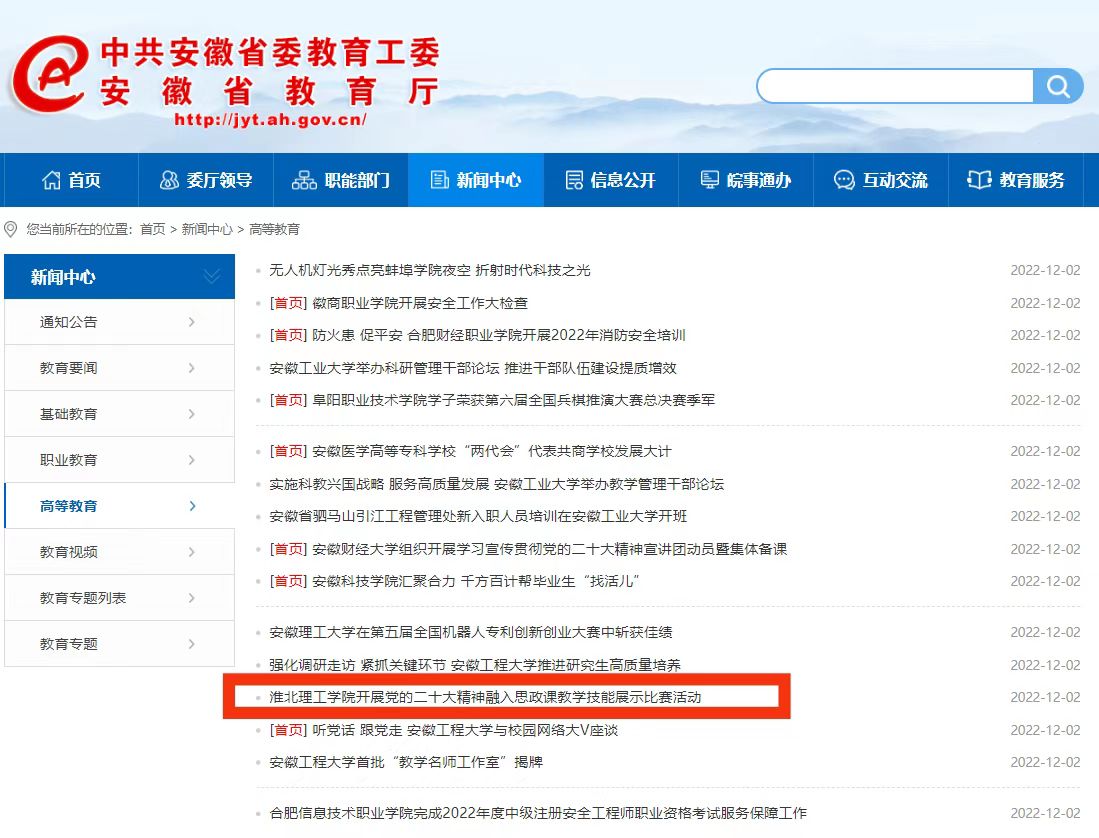Open the highlighted 淮北理工学院 news article

click(x=485, y=697)
